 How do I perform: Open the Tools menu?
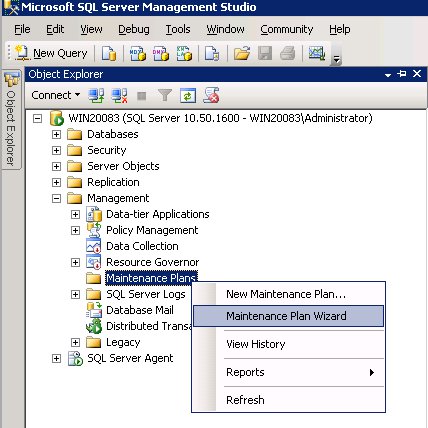(x=178, y=29)
